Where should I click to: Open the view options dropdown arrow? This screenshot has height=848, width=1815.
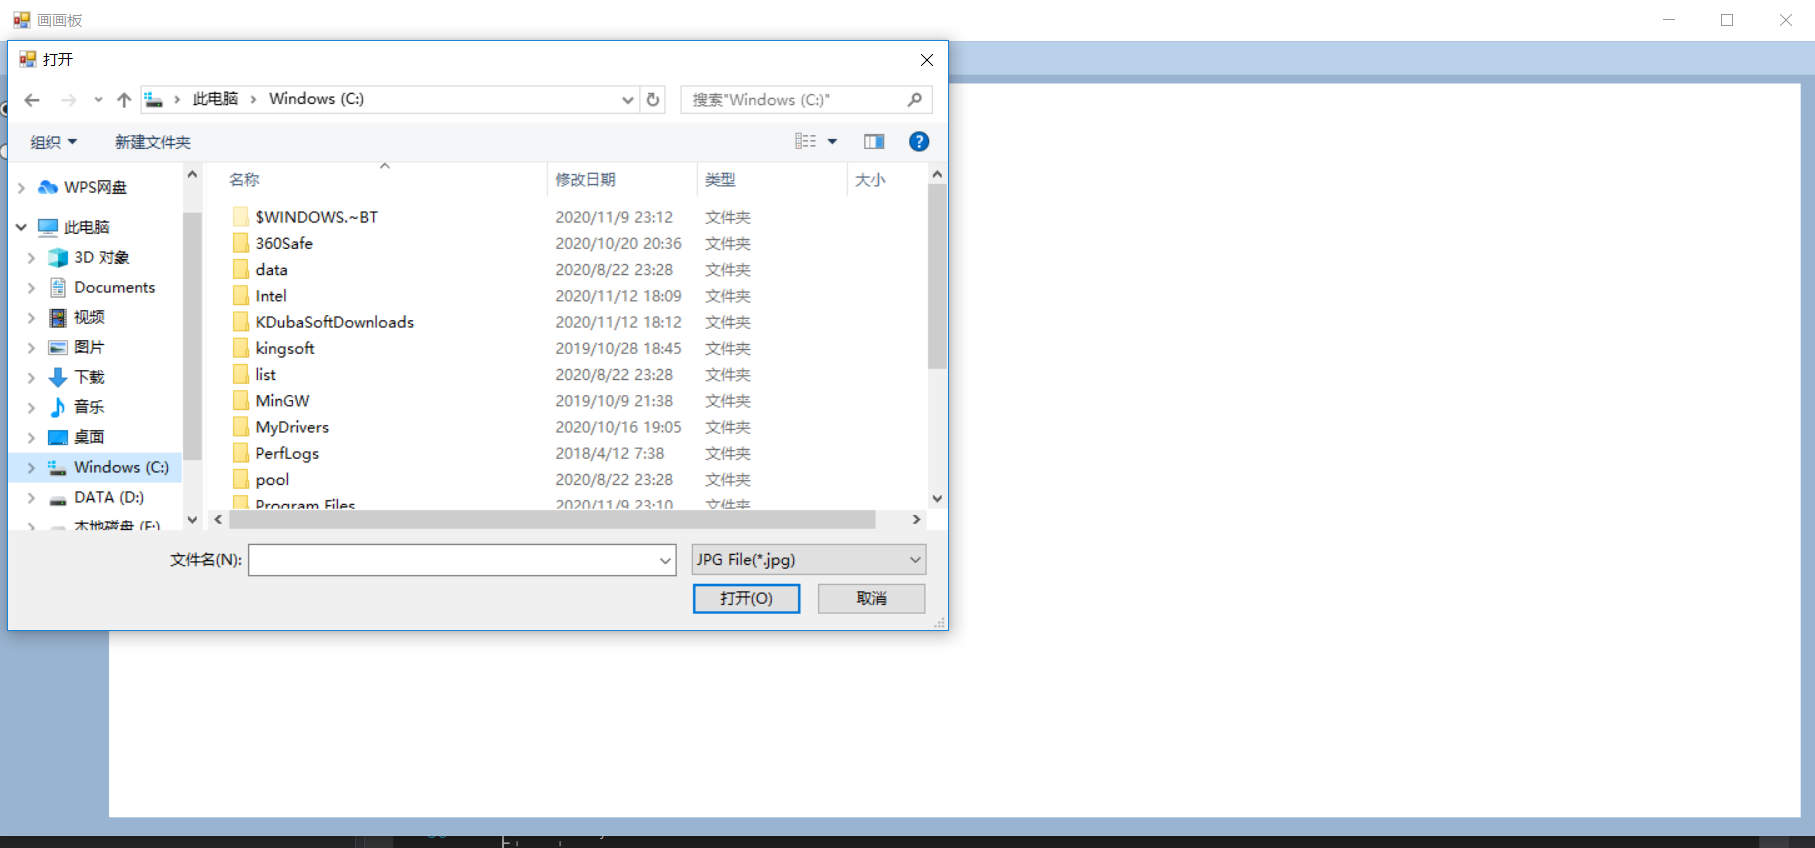coord(832,142)
